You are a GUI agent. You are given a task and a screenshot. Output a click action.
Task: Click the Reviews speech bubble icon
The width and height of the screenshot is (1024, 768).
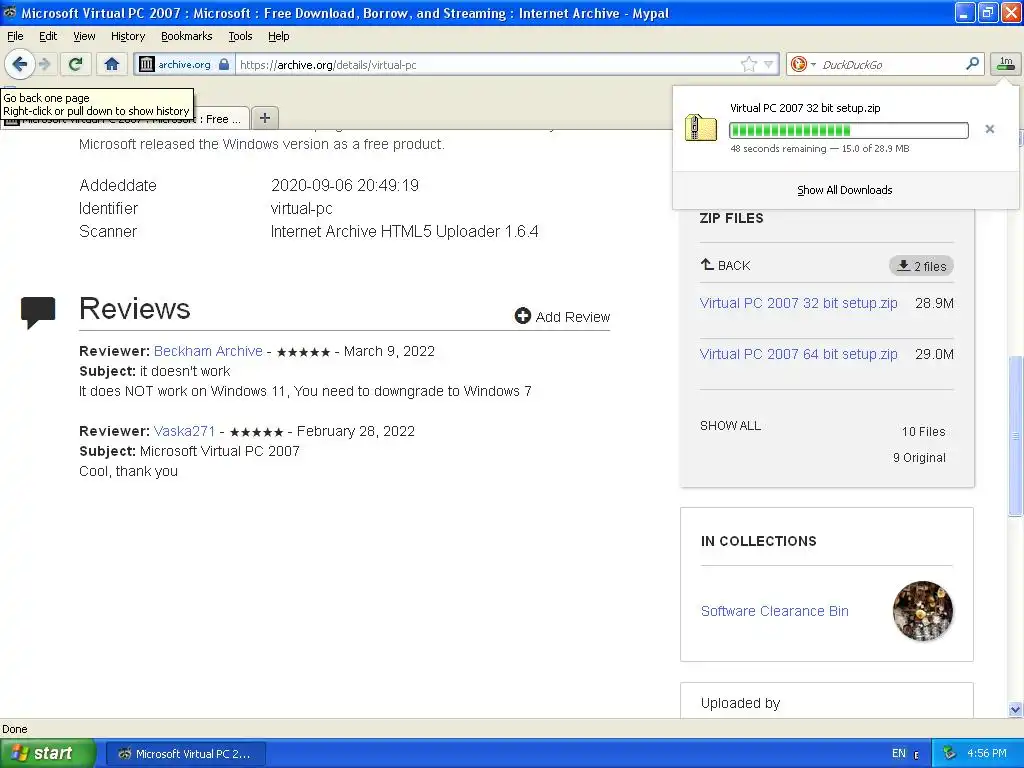click(38, 313)
